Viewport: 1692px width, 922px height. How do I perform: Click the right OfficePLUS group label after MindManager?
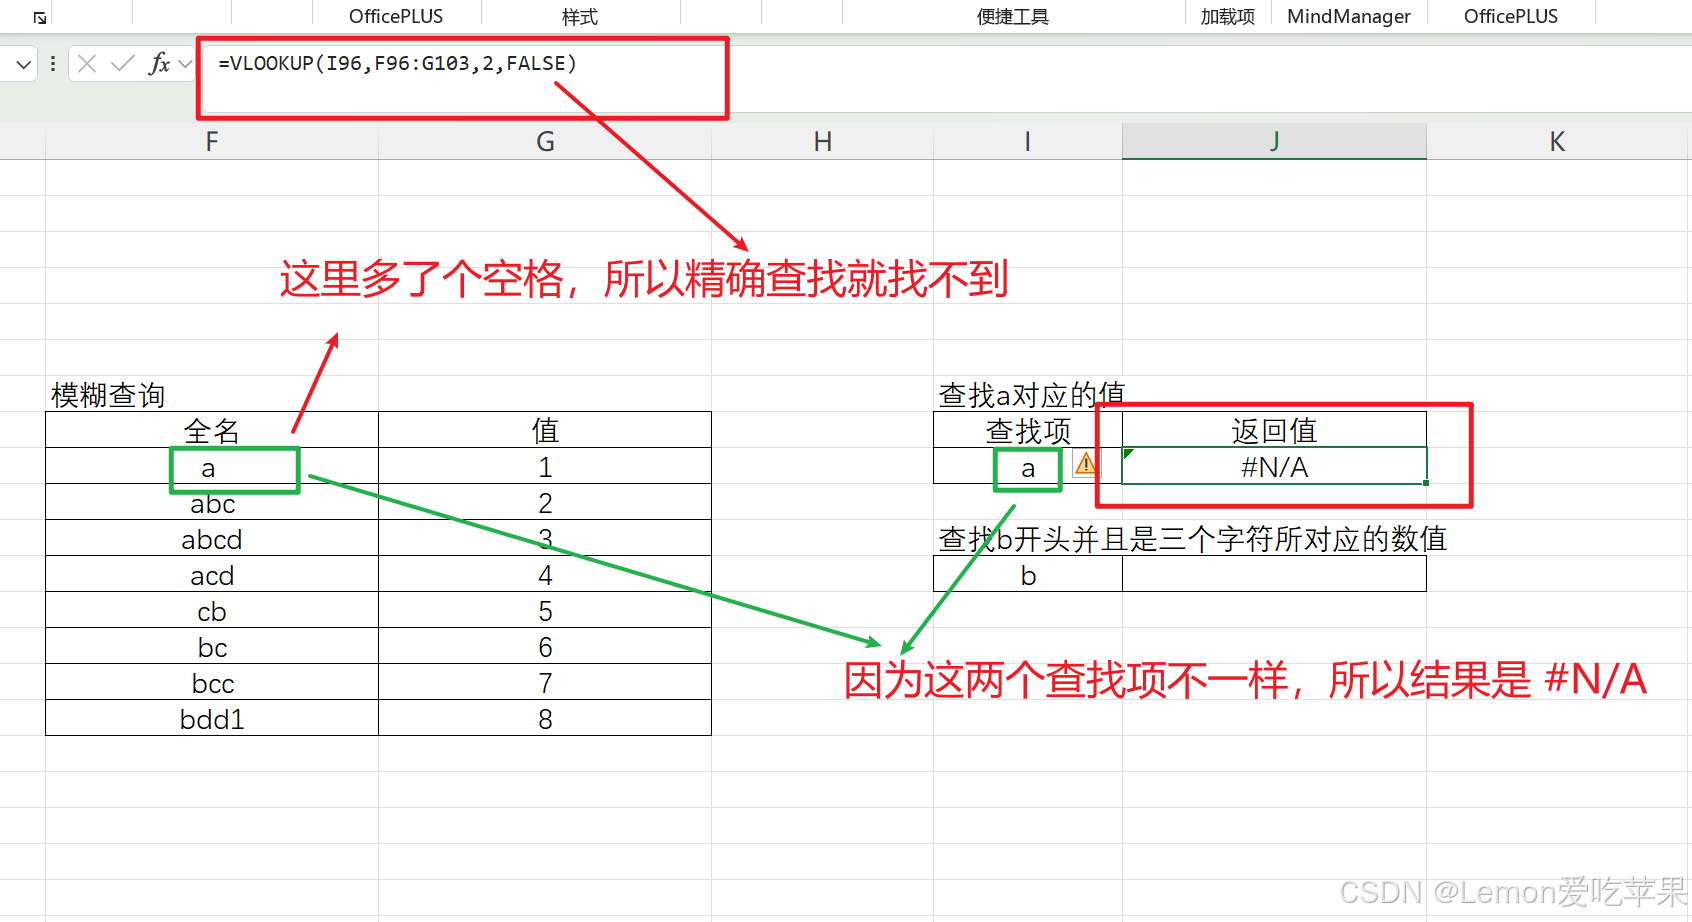coord(1511,17)
